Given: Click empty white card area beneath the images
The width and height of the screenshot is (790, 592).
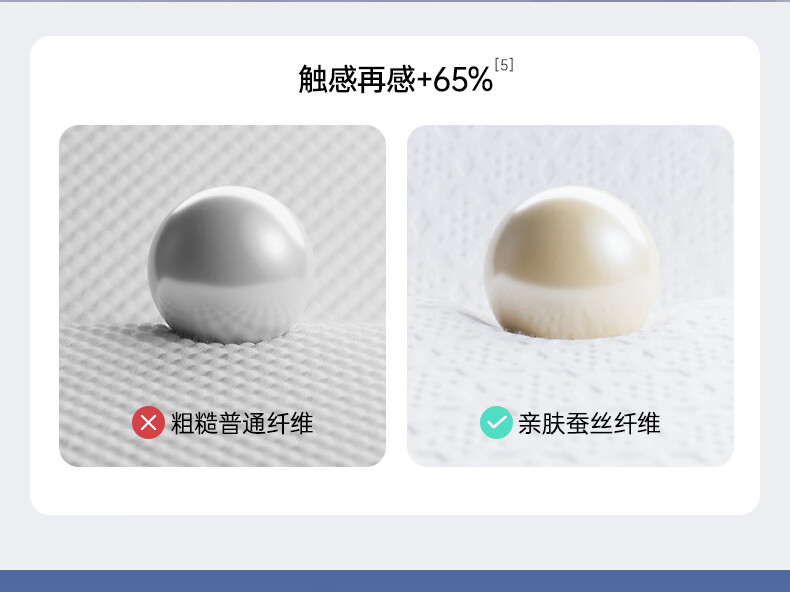Looking at the screenshot, I should pos(395,490).
